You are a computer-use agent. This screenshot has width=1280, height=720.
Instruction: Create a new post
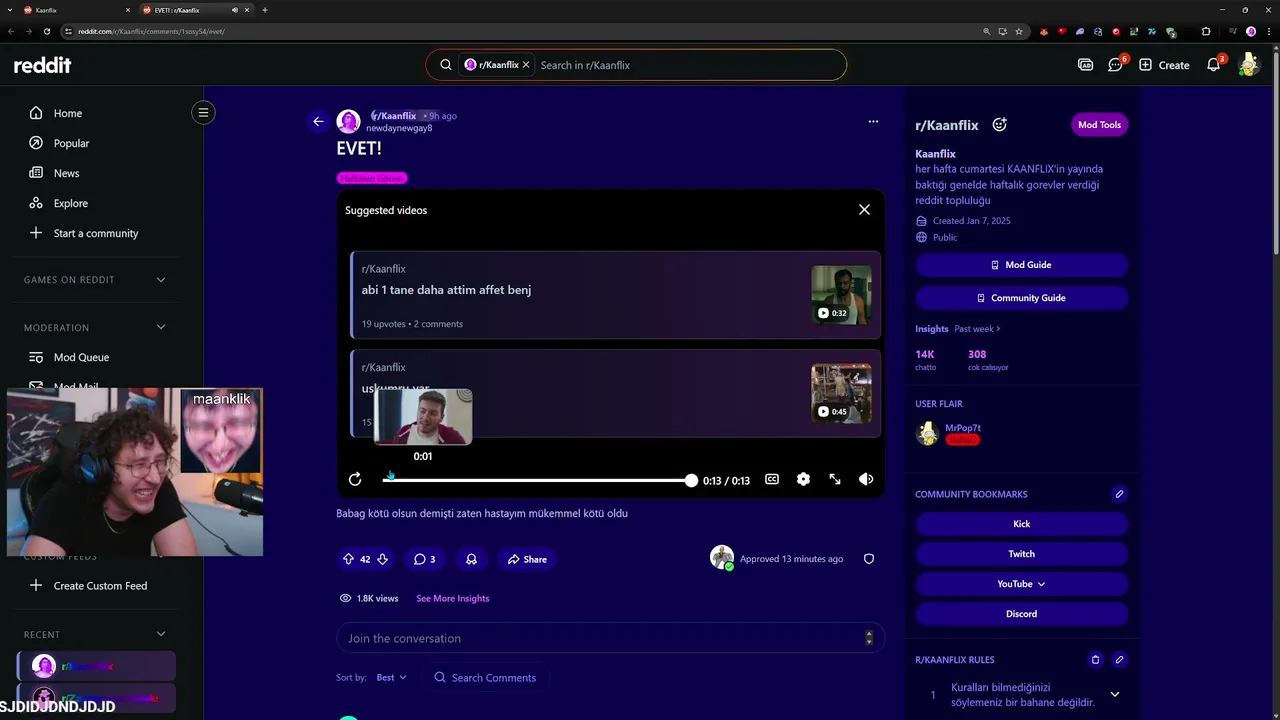[x=1164, y=65]
